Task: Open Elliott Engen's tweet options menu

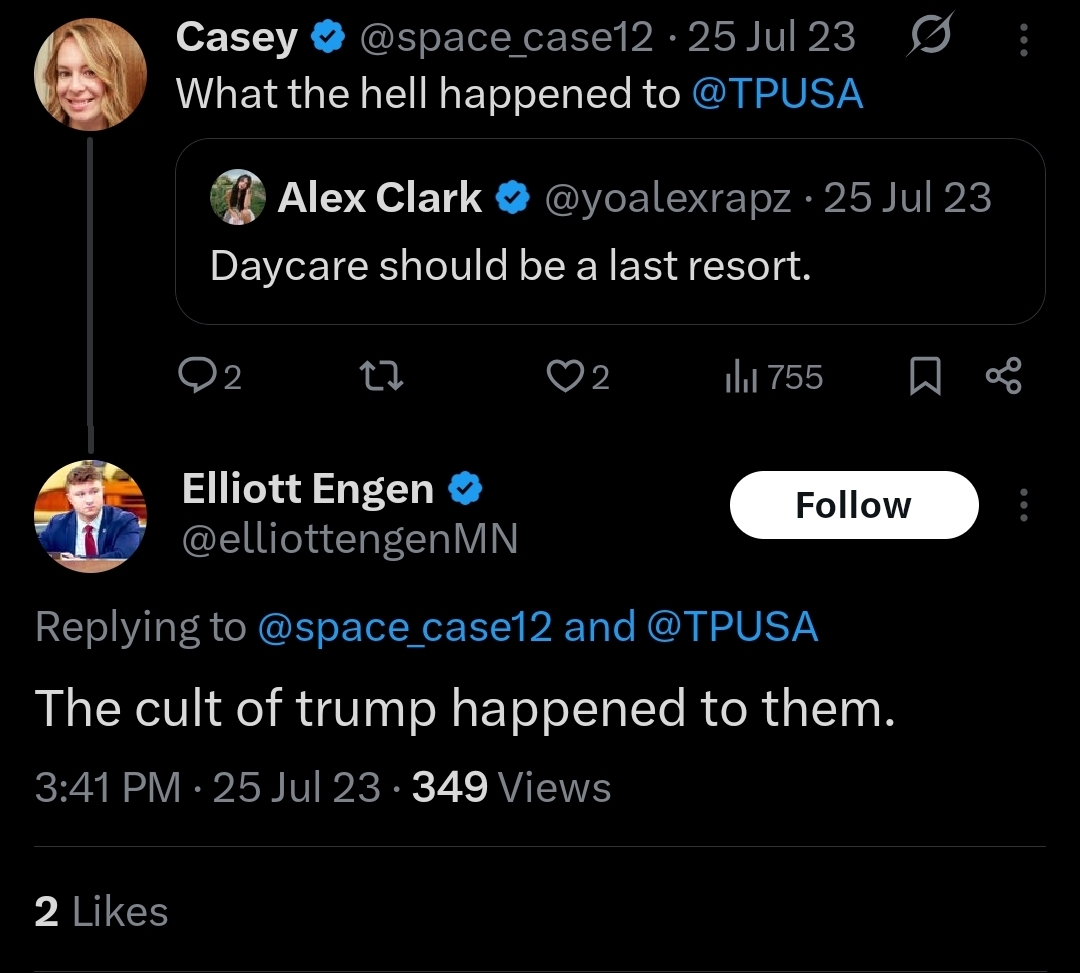Action: 1023,505
